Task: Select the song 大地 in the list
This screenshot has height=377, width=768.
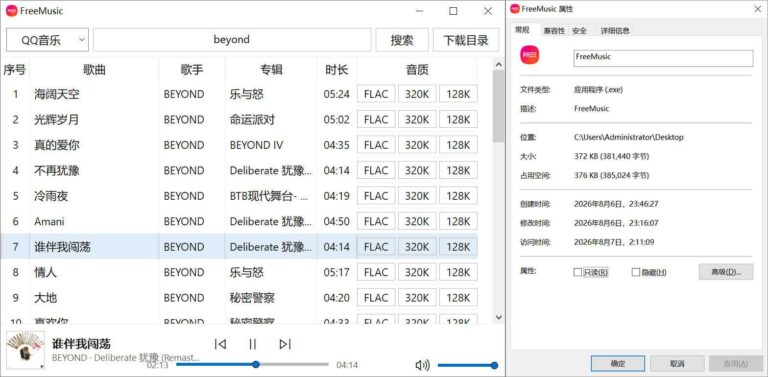Action: 46,298
